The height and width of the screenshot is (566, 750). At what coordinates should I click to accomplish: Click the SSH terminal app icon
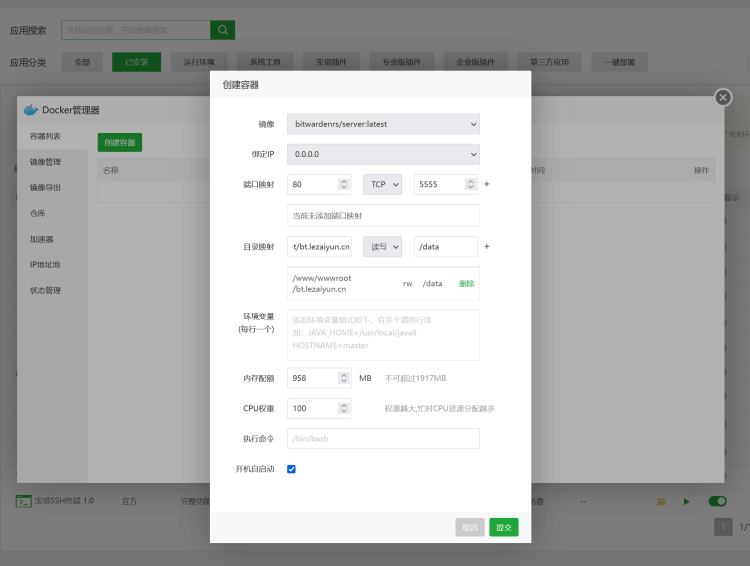click(x=23, y=501)
